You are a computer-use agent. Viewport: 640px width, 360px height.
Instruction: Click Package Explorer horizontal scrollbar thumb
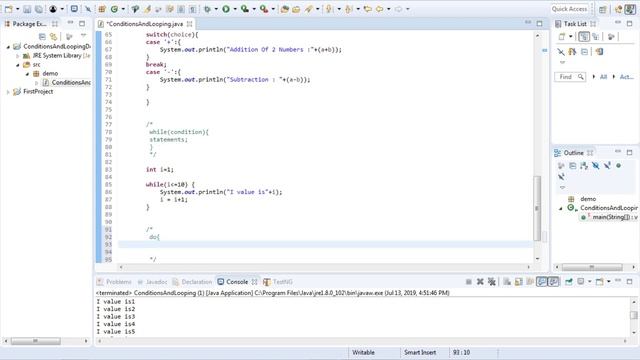pos(36,341)
